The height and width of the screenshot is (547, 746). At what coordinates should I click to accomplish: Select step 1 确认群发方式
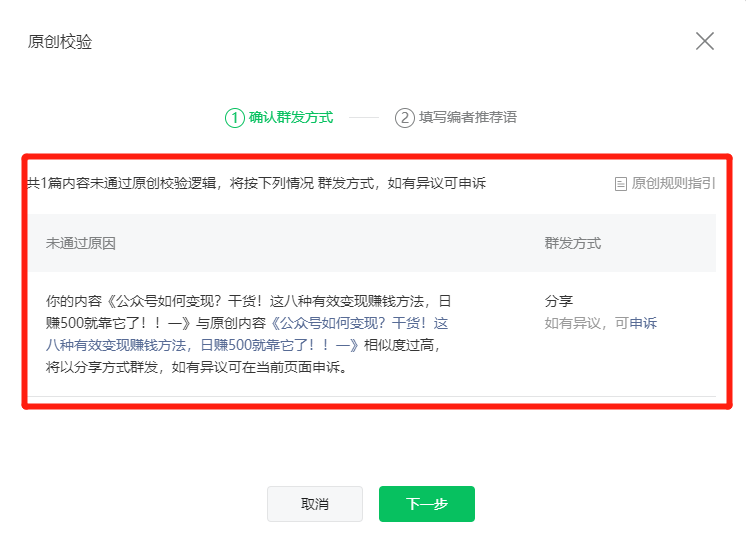tap(279, 117)
